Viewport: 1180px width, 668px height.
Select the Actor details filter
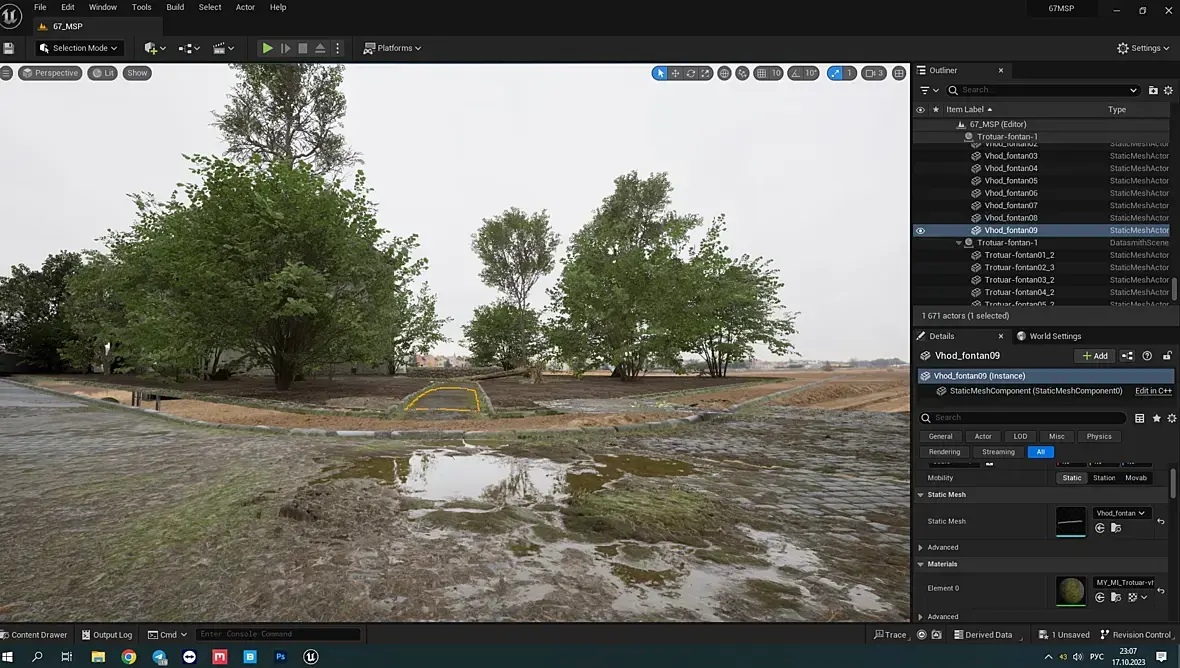pos(983,436)
